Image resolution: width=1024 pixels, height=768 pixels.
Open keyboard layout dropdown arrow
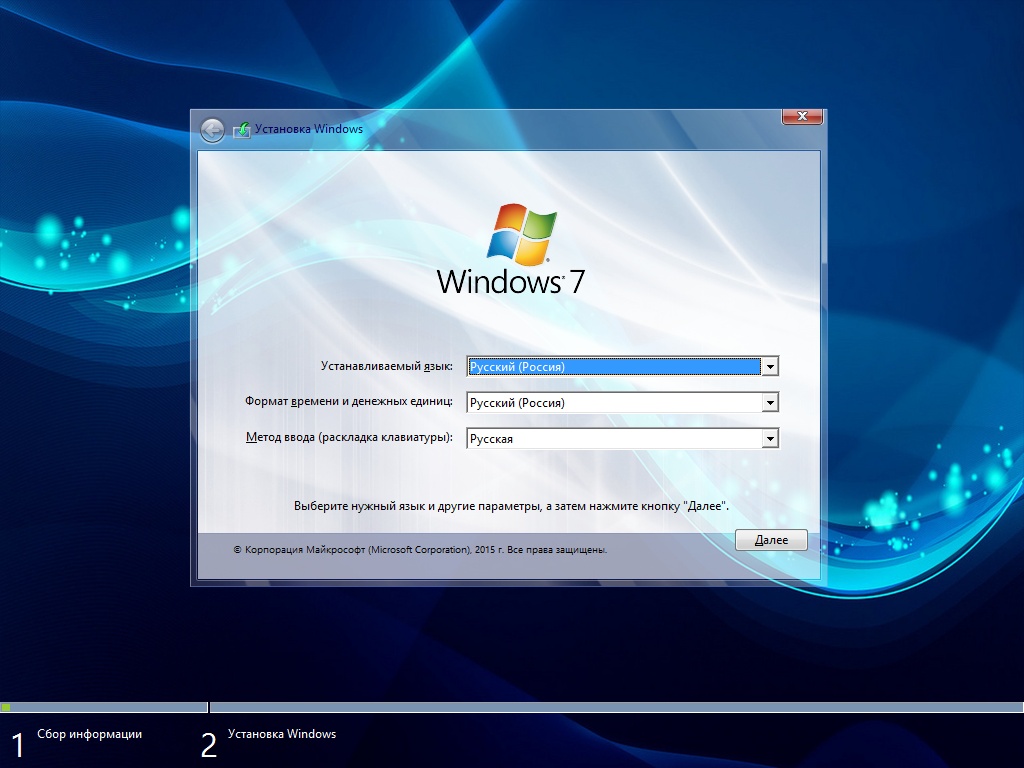770,438
